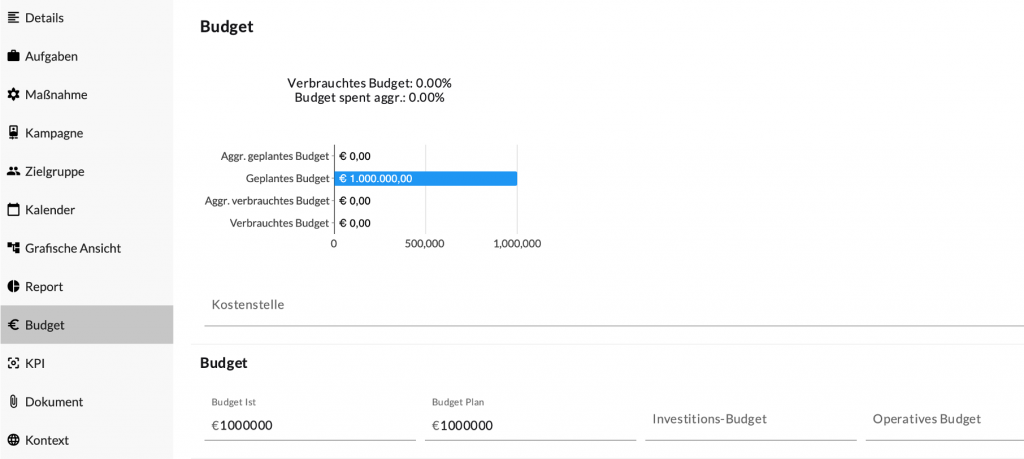Open the Report menu entry
1024x459 pixels.
44,286
